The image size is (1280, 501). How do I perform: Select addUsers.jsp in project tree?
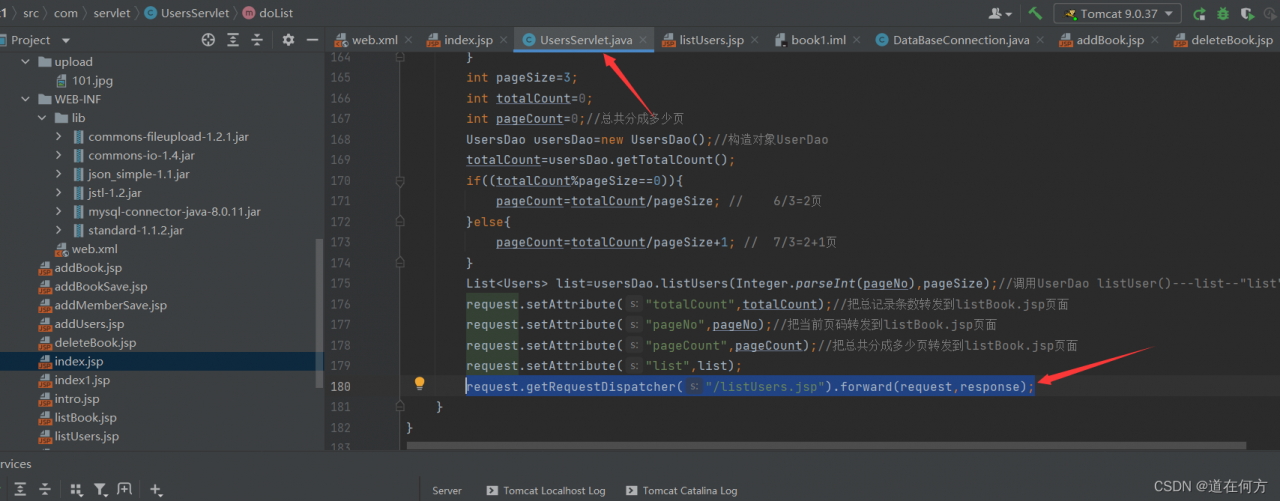(x=81, y=324)
